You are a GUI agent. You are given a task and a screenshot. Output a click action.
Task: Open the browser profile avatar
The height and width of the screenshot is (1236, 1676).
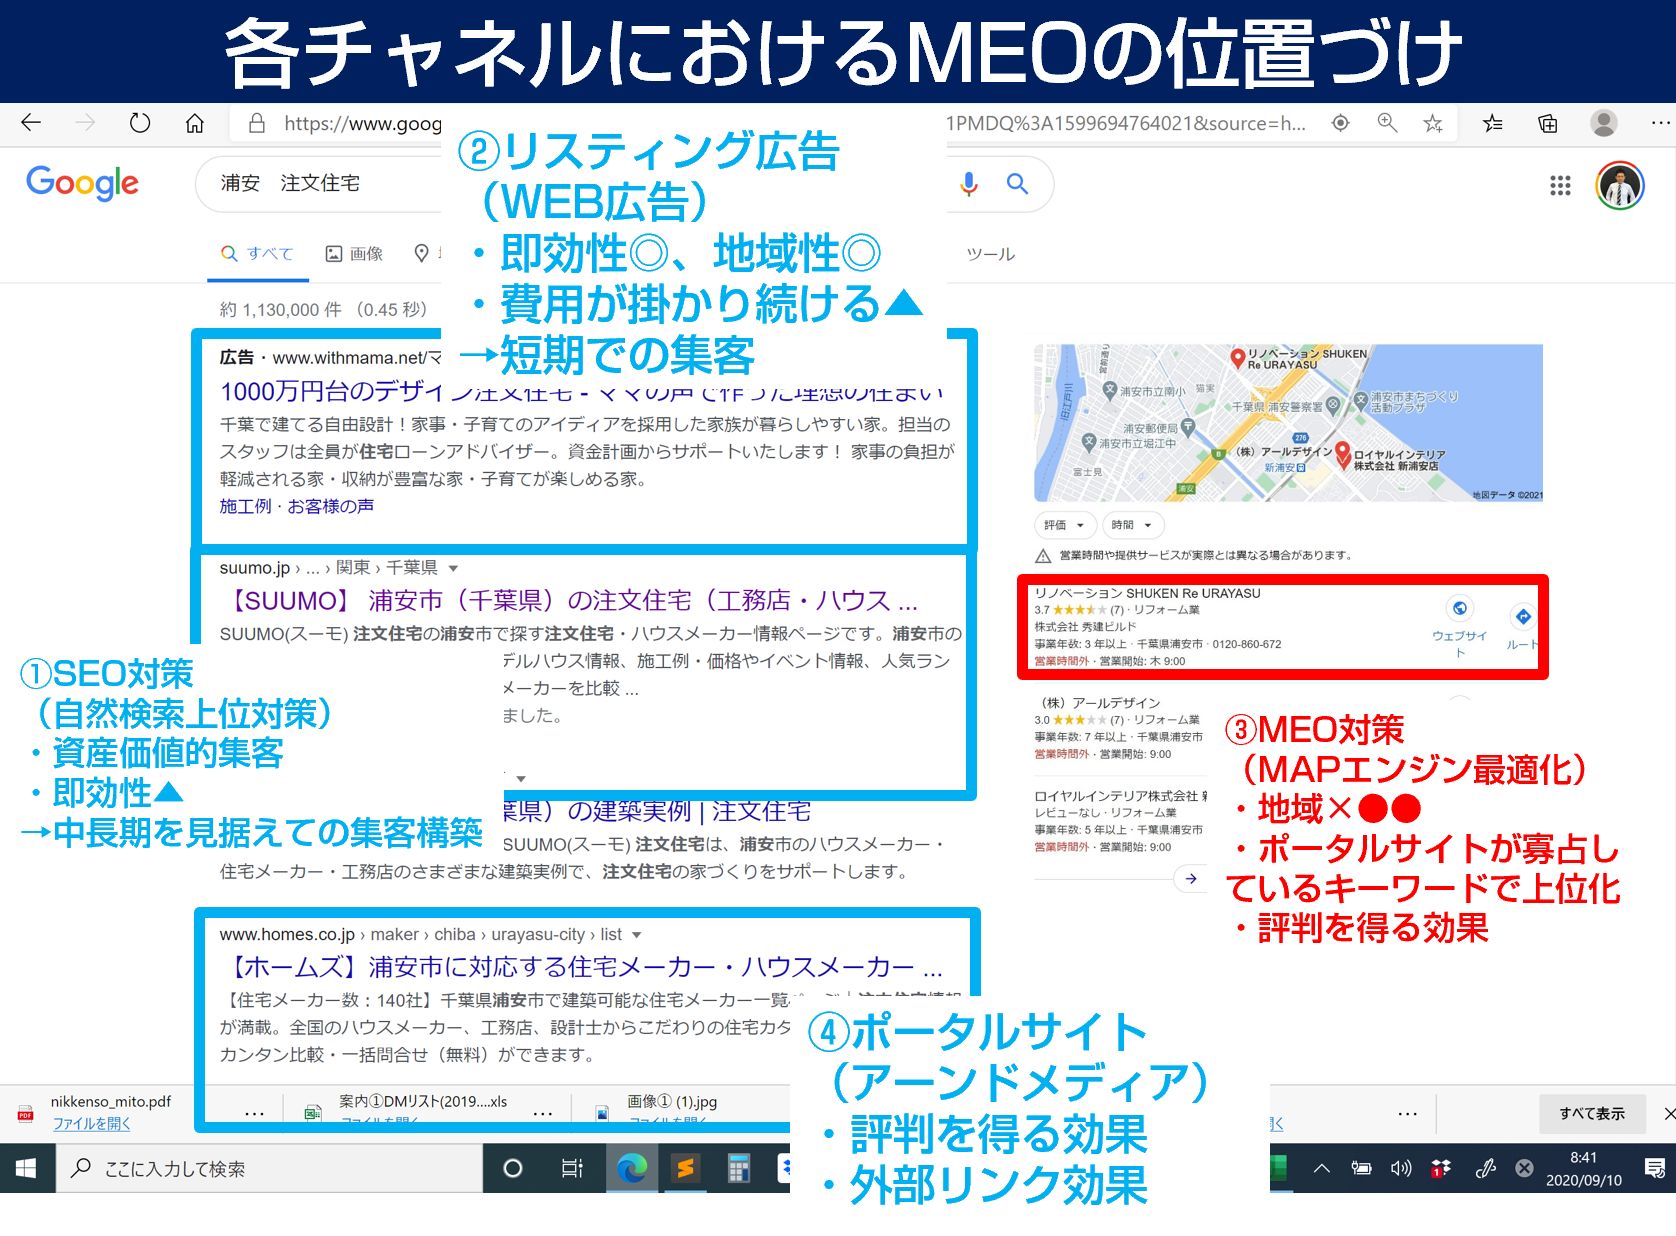(1604, 123)
